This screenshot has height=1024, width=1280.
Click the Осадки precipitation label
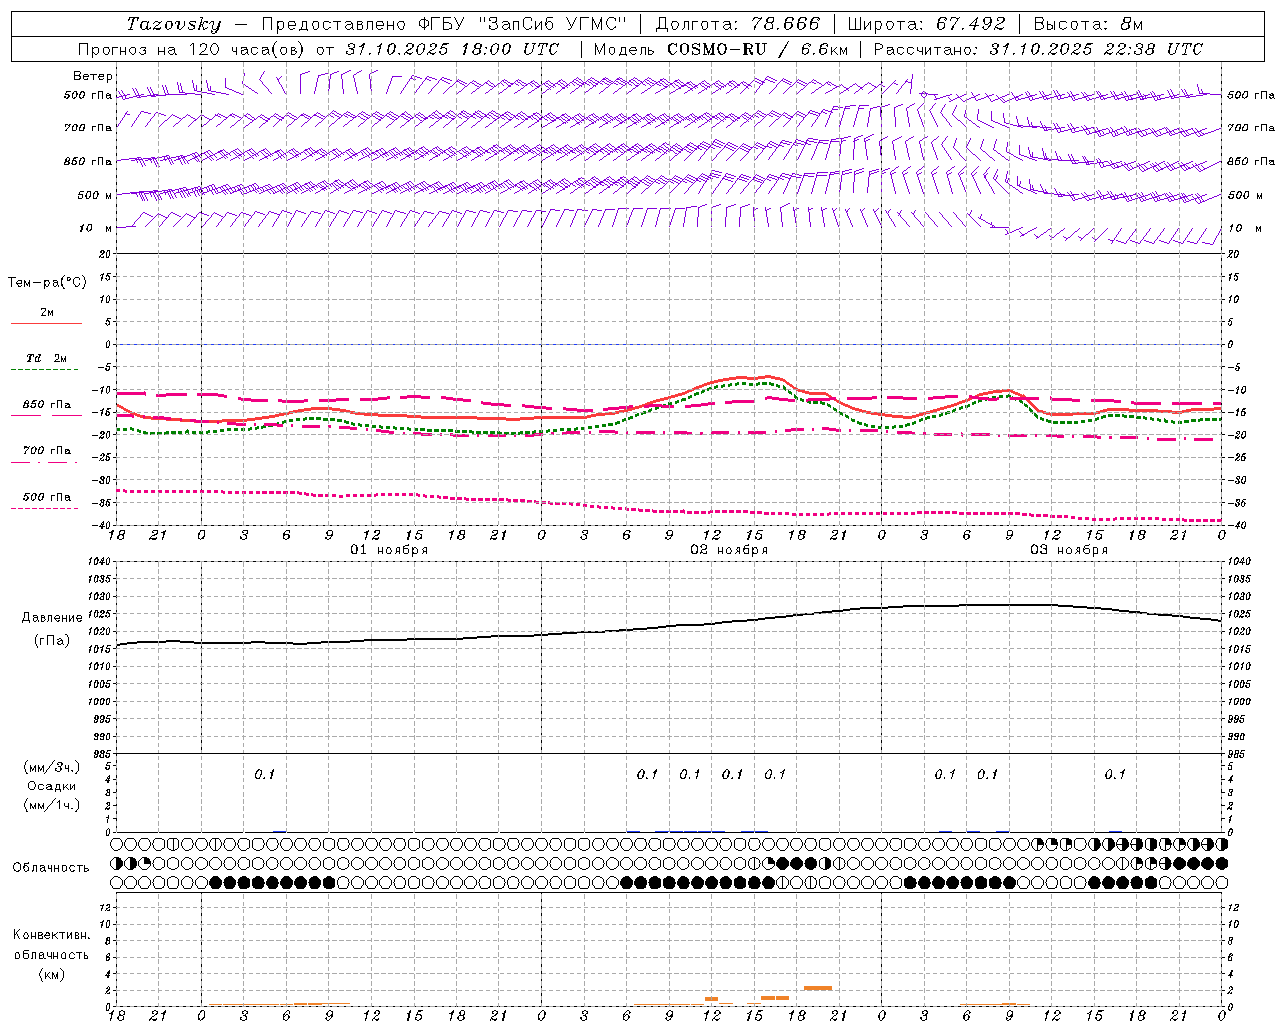(52, 786)
